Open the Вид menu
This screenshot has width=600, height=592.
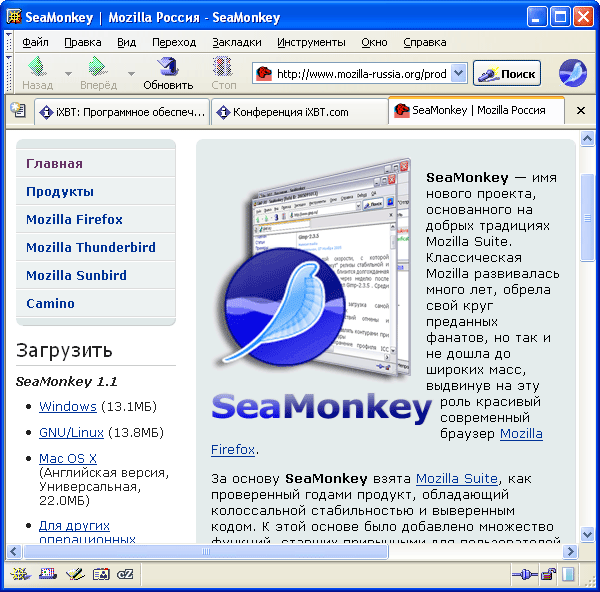tap(127, 42)
